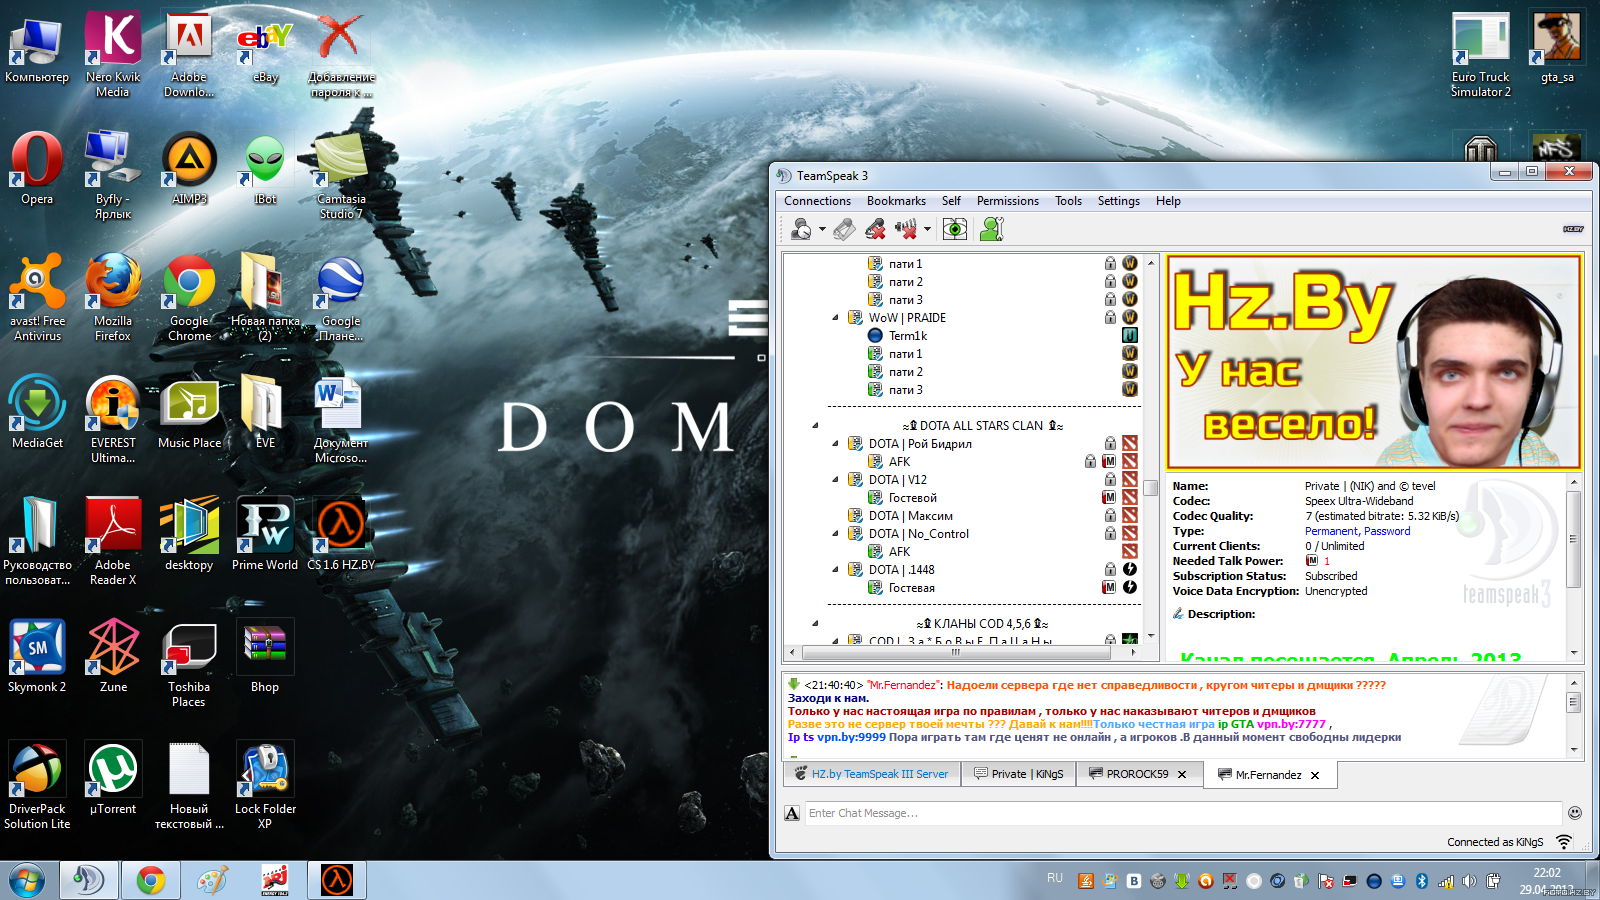Open the connect icon's dropdown arrow

(822, 229)
